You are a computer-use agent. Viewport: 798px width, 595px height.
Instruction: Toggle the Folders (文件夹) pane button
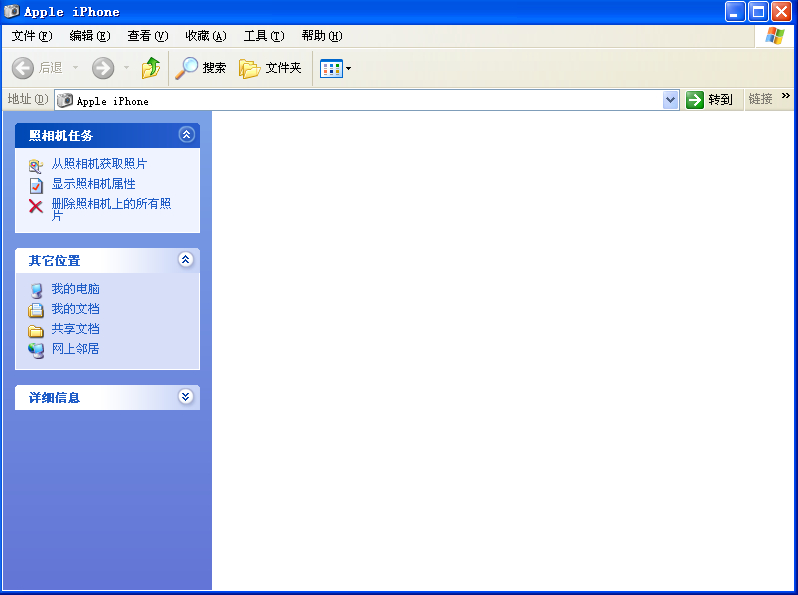tap(270, 68)
